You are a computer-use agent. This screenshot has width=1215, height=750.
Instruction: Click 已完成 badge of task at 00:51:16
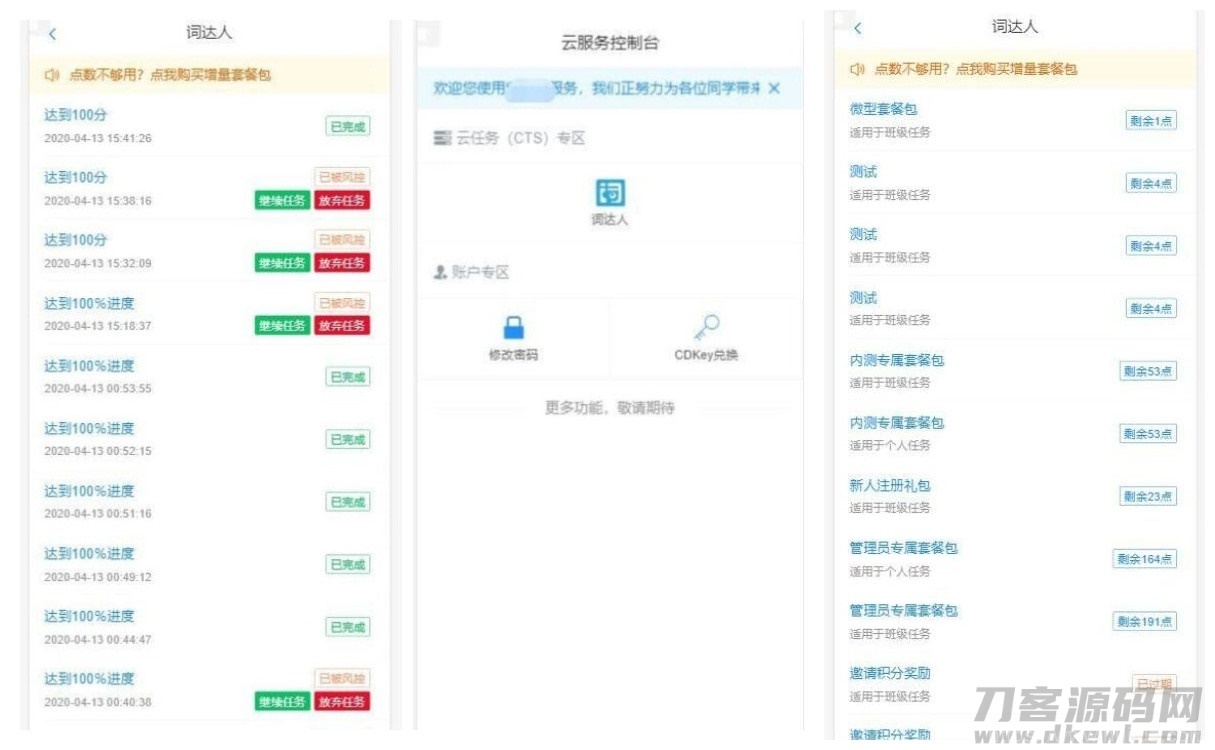[x=347, y=502]
